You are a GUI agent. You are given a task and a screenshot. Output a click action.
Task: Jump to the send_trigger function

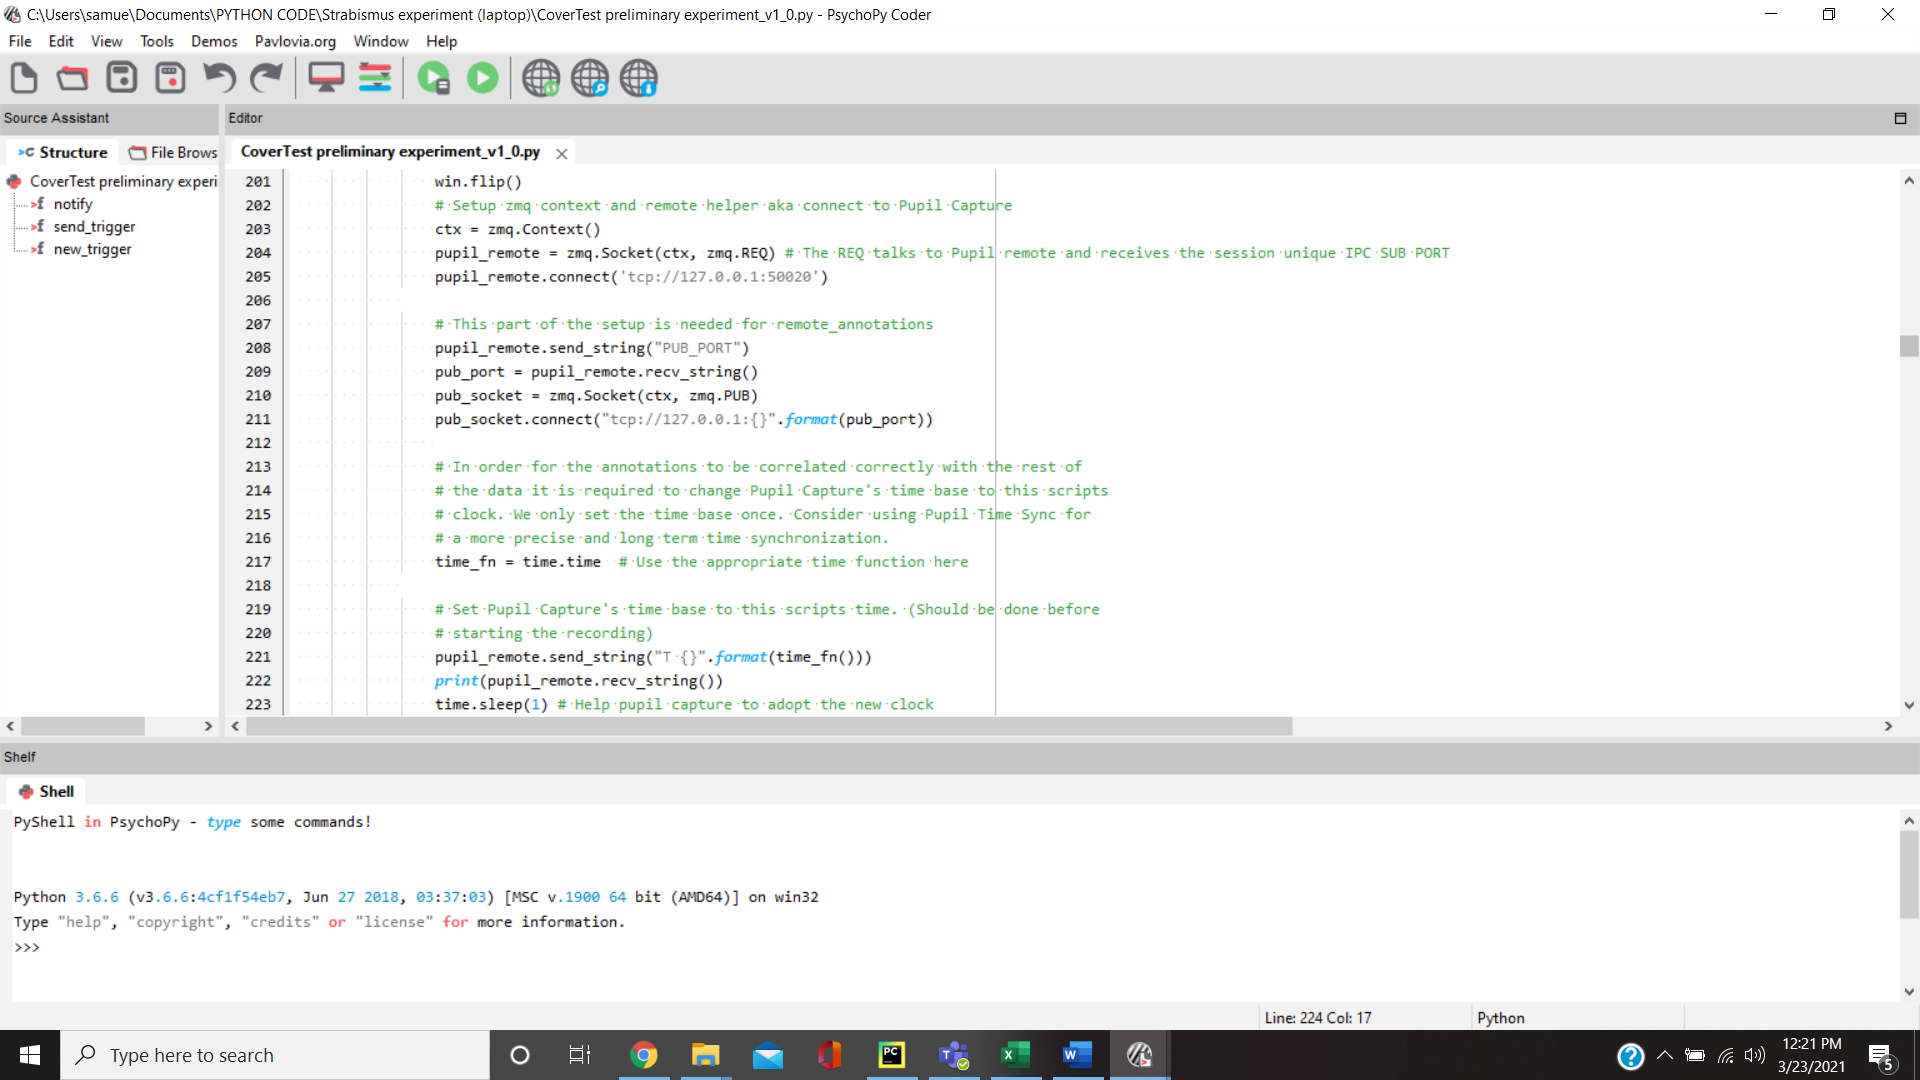coord(94,227)
